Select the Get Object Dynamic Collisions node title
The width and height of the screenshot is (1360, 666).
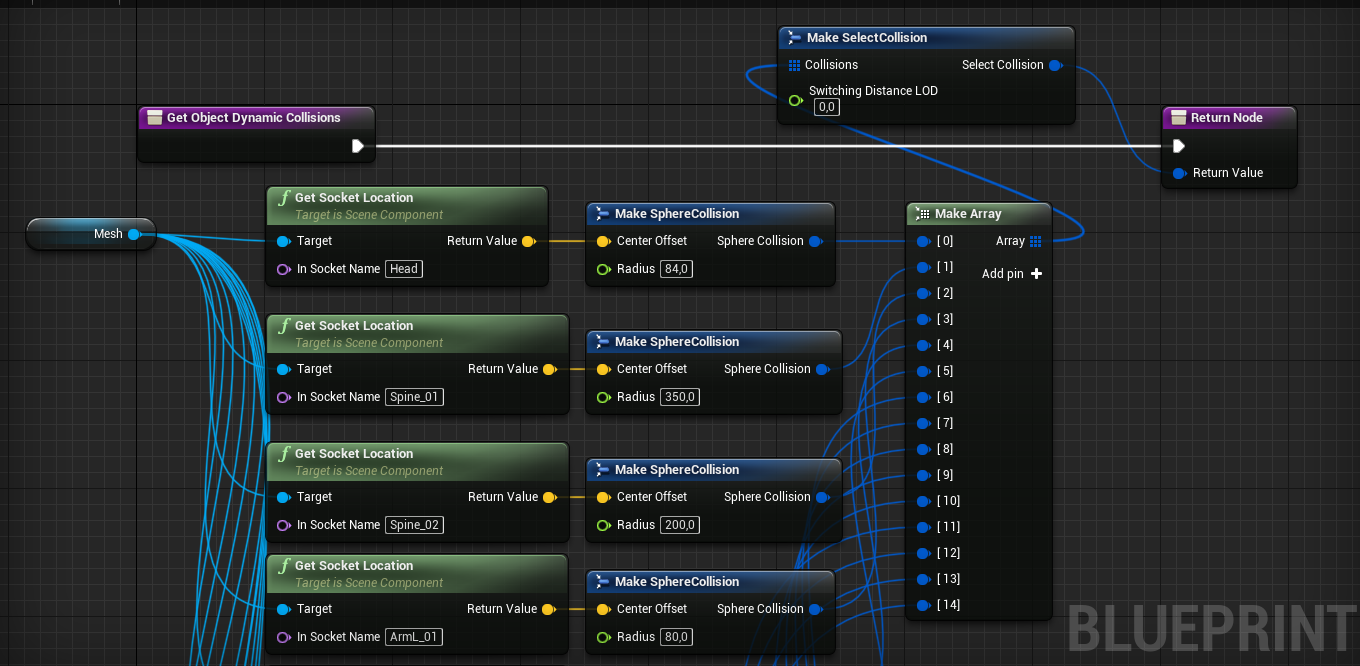point(254,118)
